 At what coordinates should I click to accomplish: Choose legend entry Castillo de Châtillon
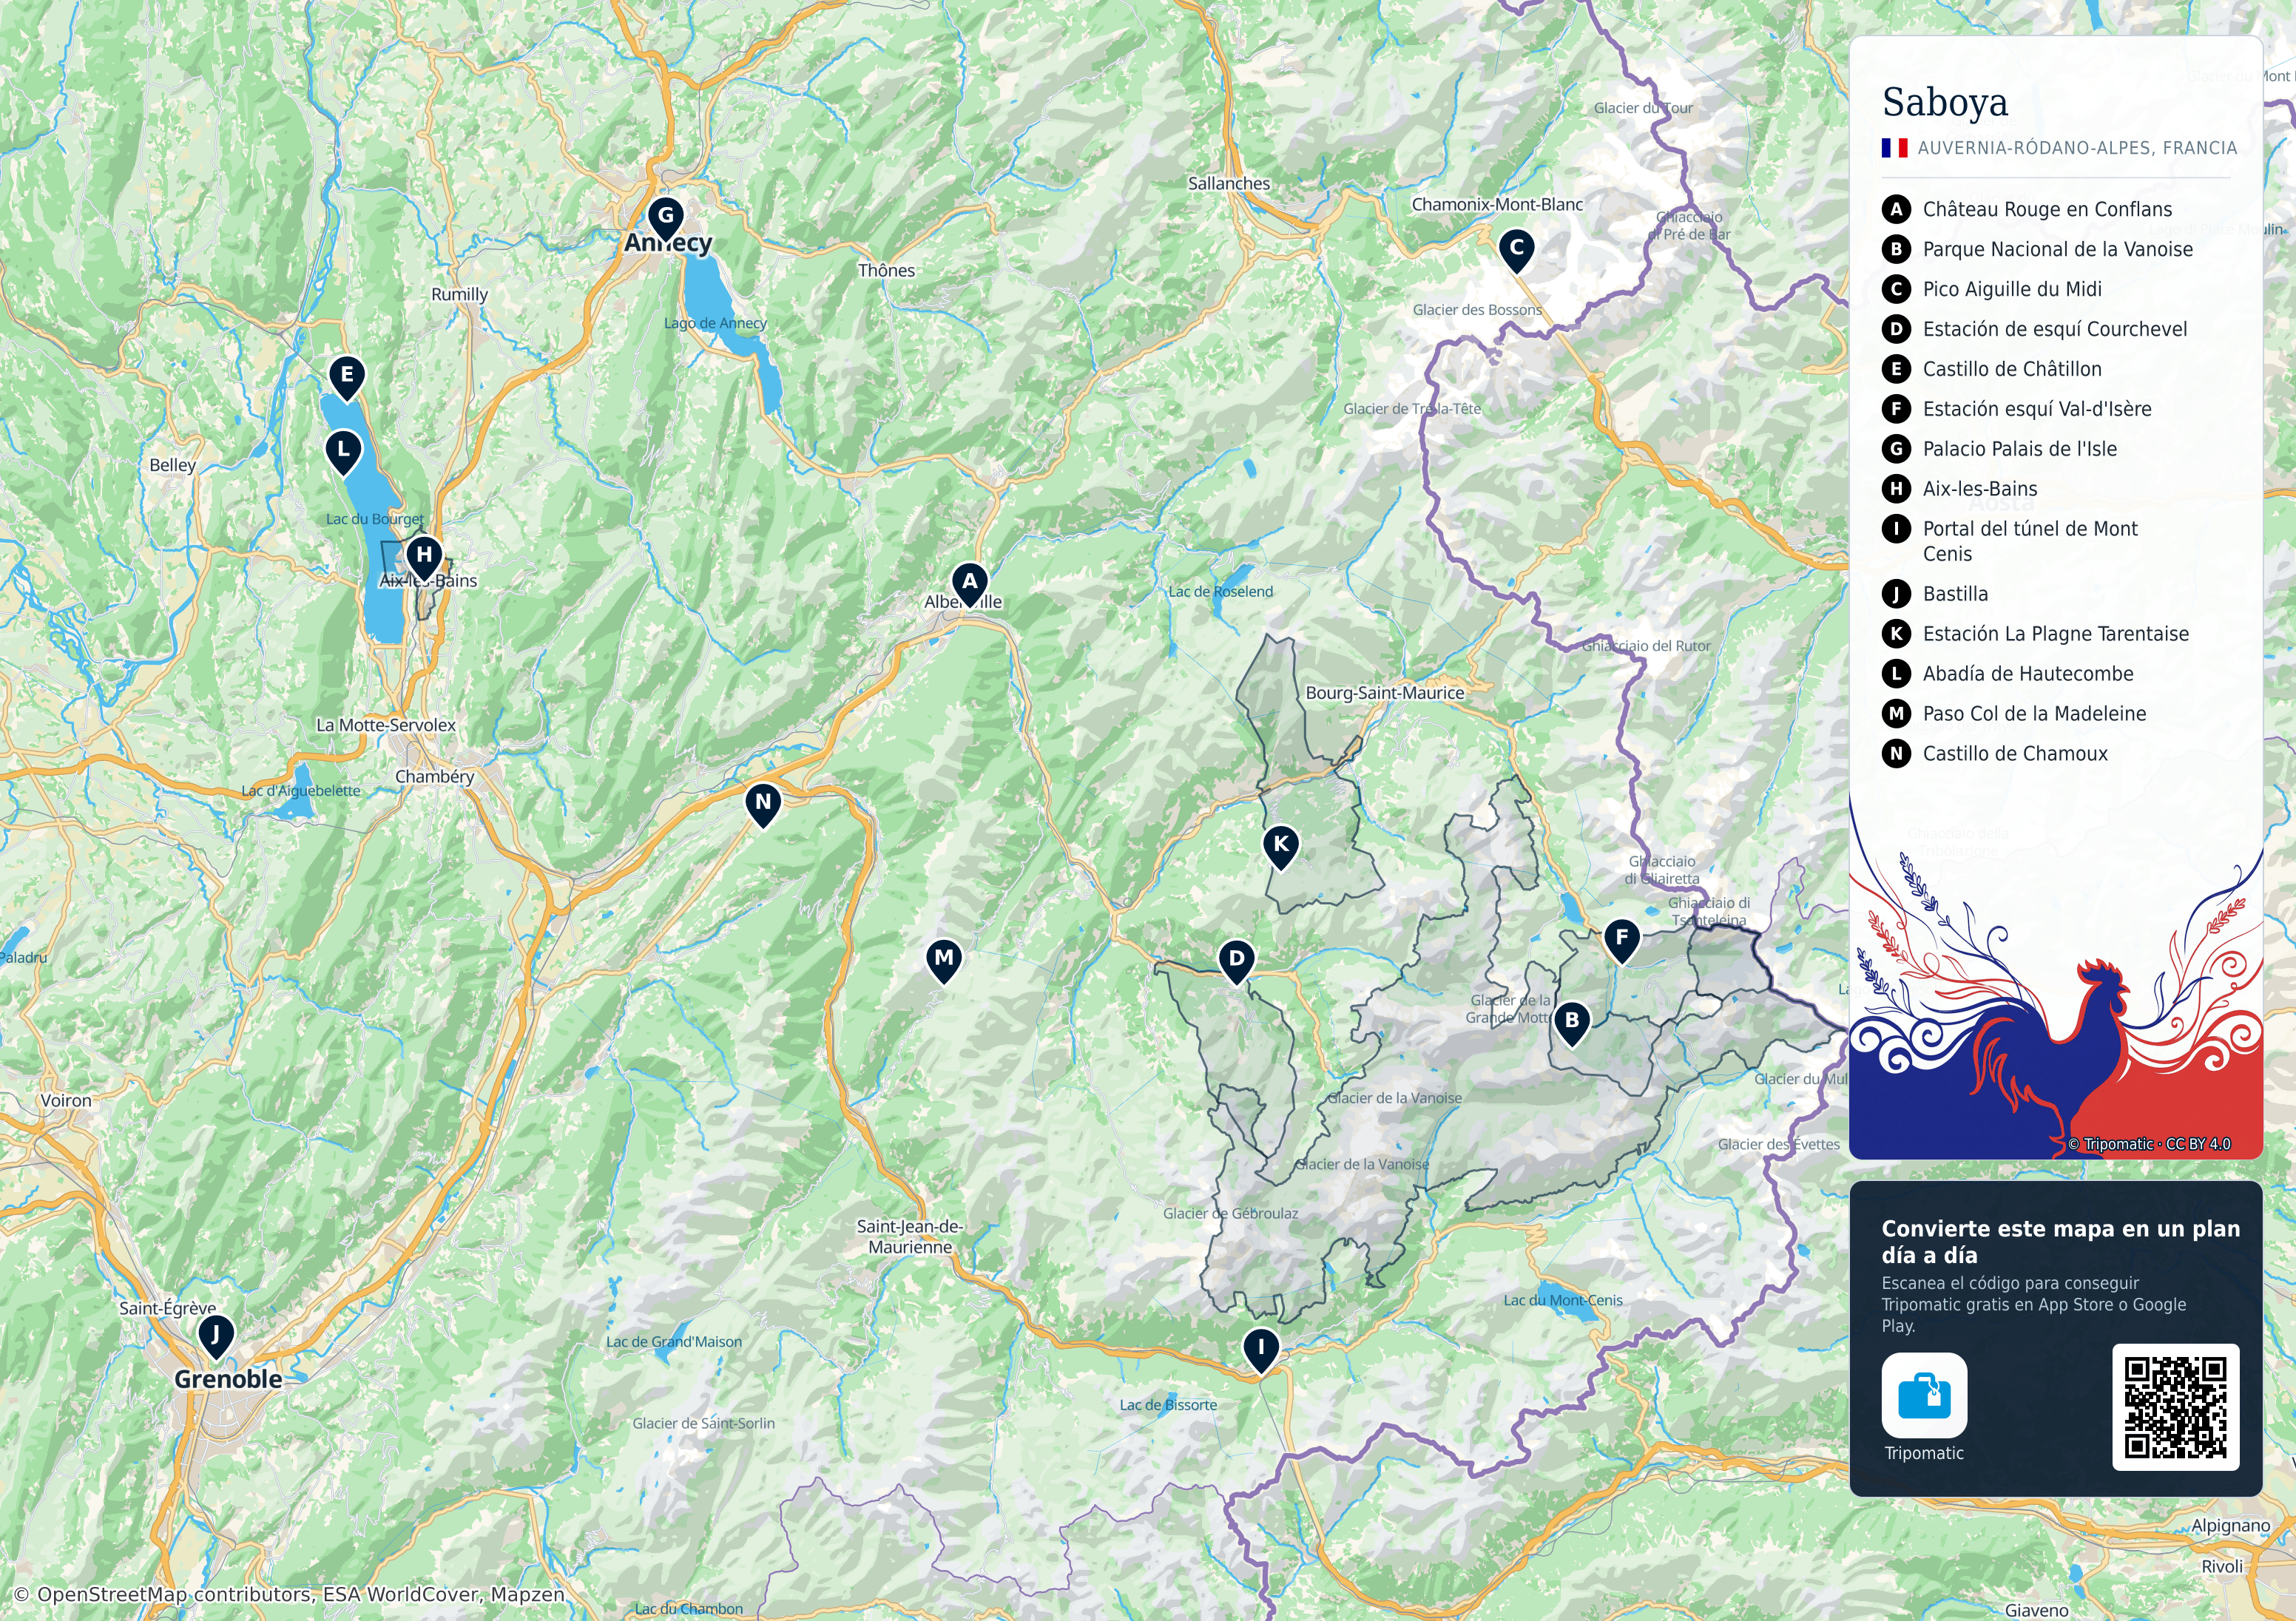[1992, 369]
